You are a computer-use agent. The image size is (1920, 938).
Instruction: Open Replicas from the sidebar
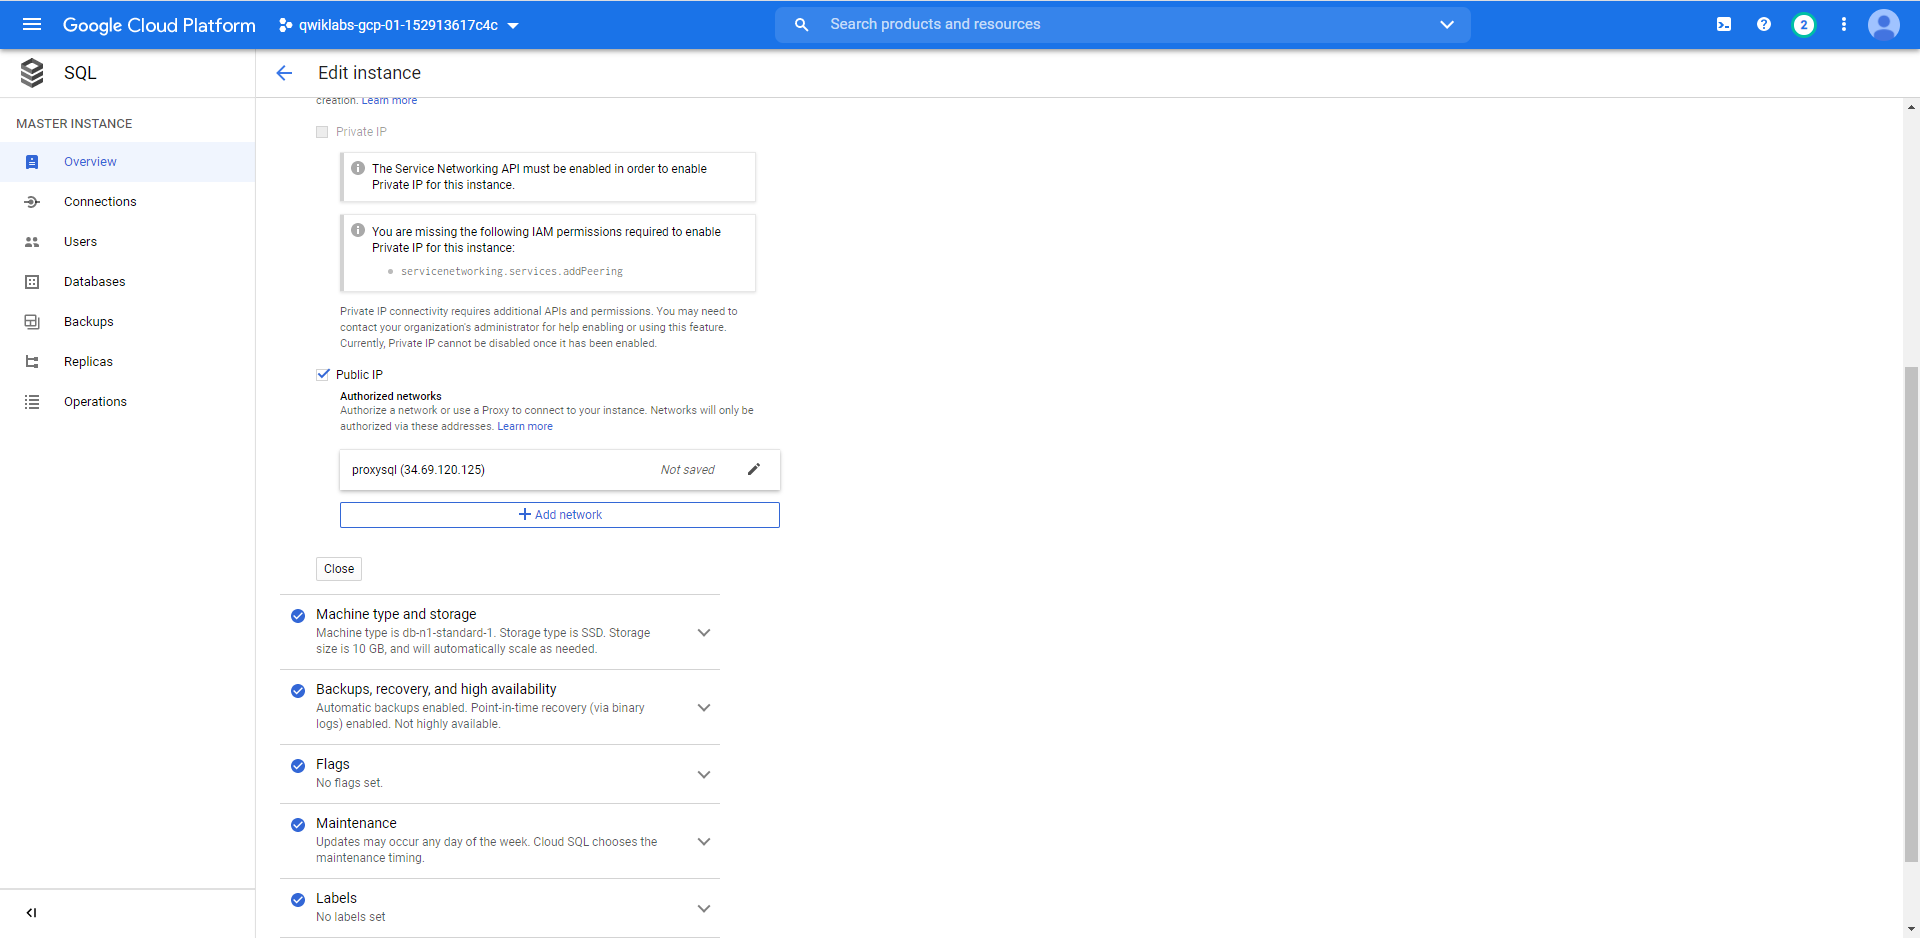click(127, 362)
